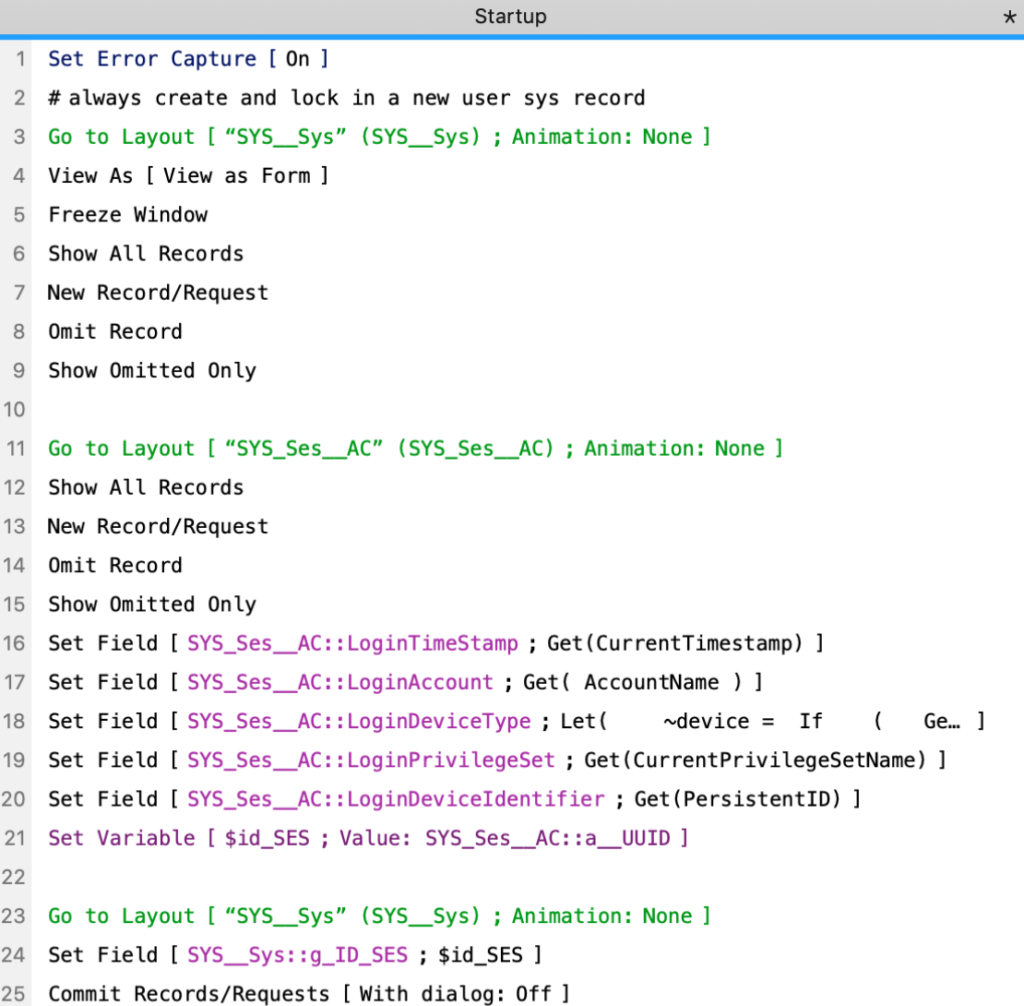This screenshot has width=1024, height=1006.
Task: Select the Startup script tab
Action: 511,16
